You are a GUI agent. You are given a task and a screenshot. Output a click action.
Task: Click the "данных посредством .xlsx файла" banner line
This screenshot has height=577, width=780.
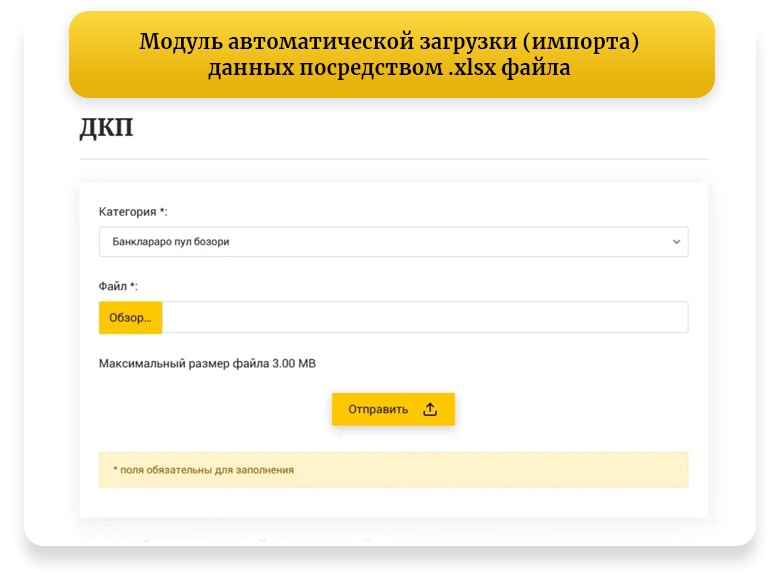tap(390, 68)
